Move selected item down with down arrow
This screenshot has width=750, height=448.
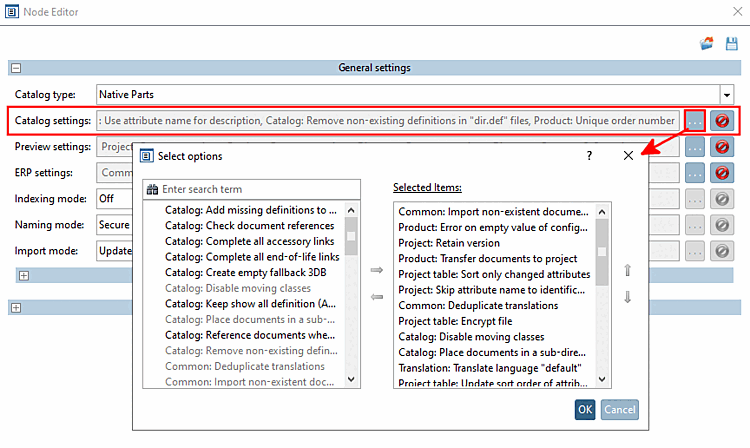pos(627,296)
